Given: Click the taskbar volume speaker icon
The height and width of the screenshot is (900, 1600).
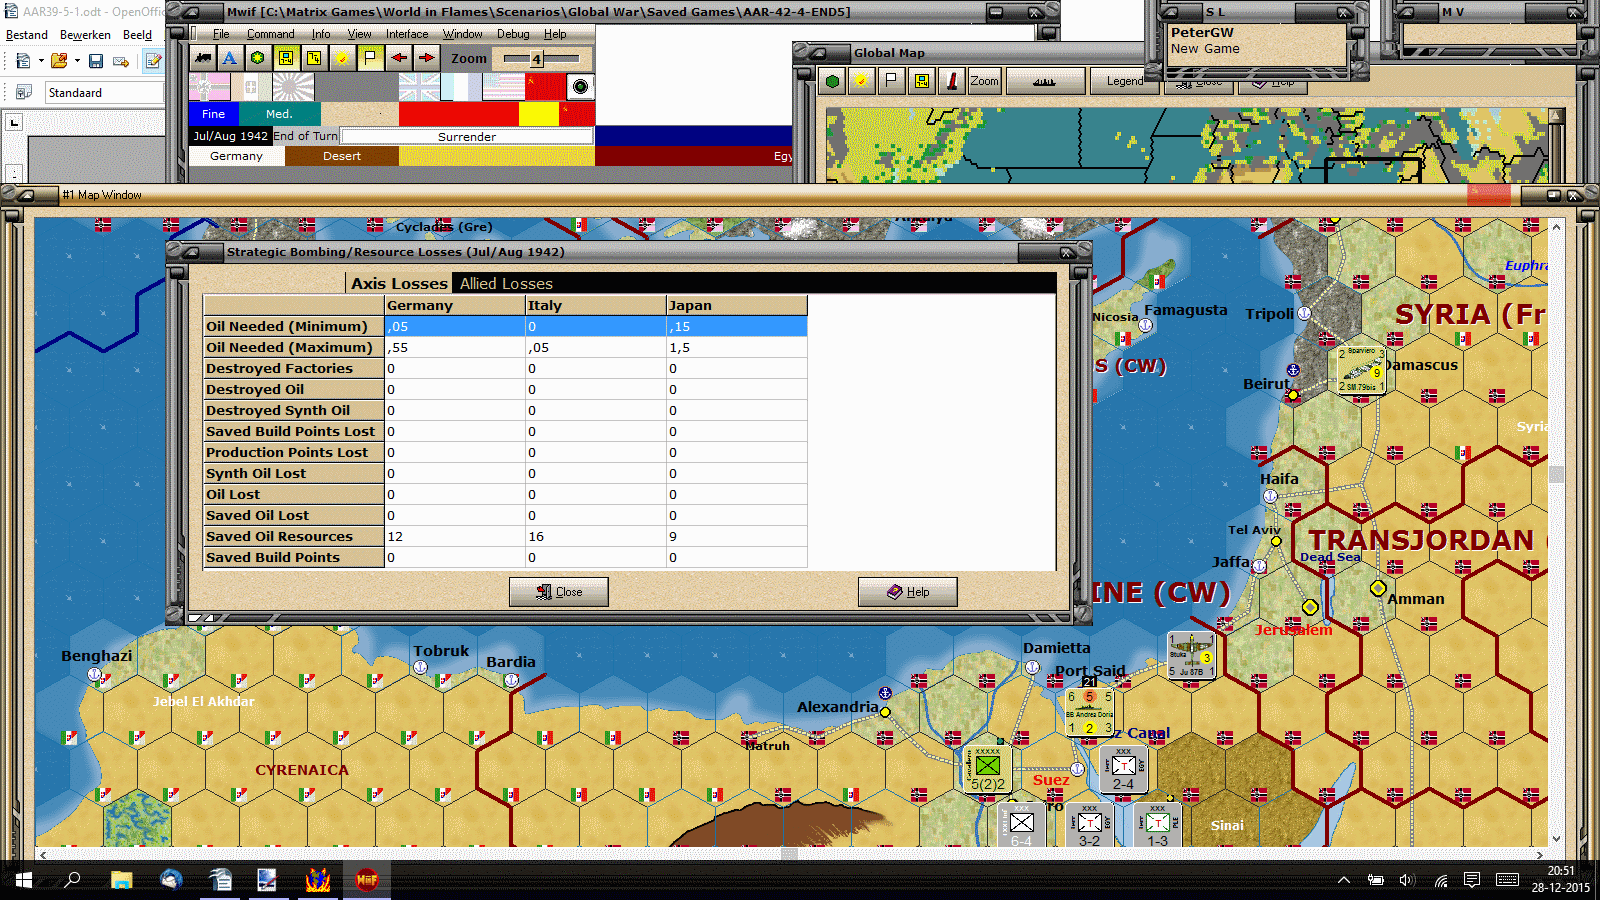Looking at the screenshot, I should point(1407,880).
